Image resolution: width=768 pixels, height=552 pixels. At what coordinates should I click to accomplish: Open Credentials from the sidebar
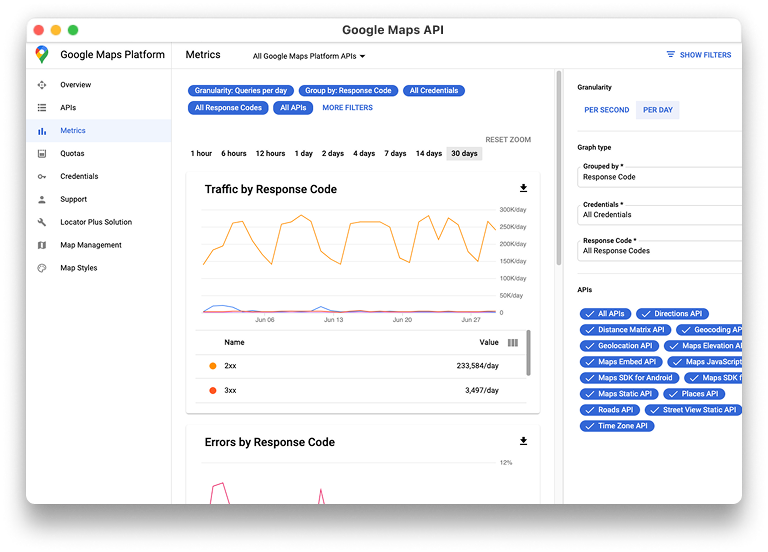(x=79, y=176)
